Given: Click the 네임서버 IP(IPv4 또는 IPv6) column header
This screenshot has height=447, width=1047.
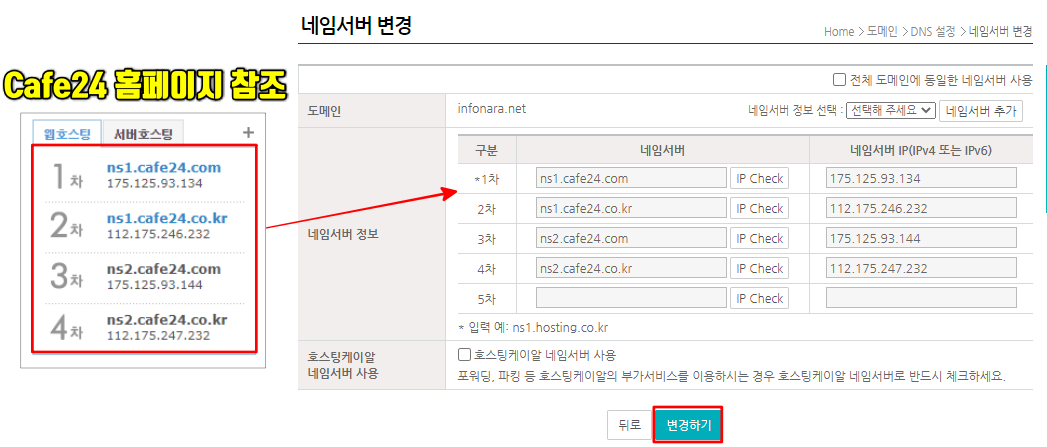Looking at the screenshot, I should point(921,150).
